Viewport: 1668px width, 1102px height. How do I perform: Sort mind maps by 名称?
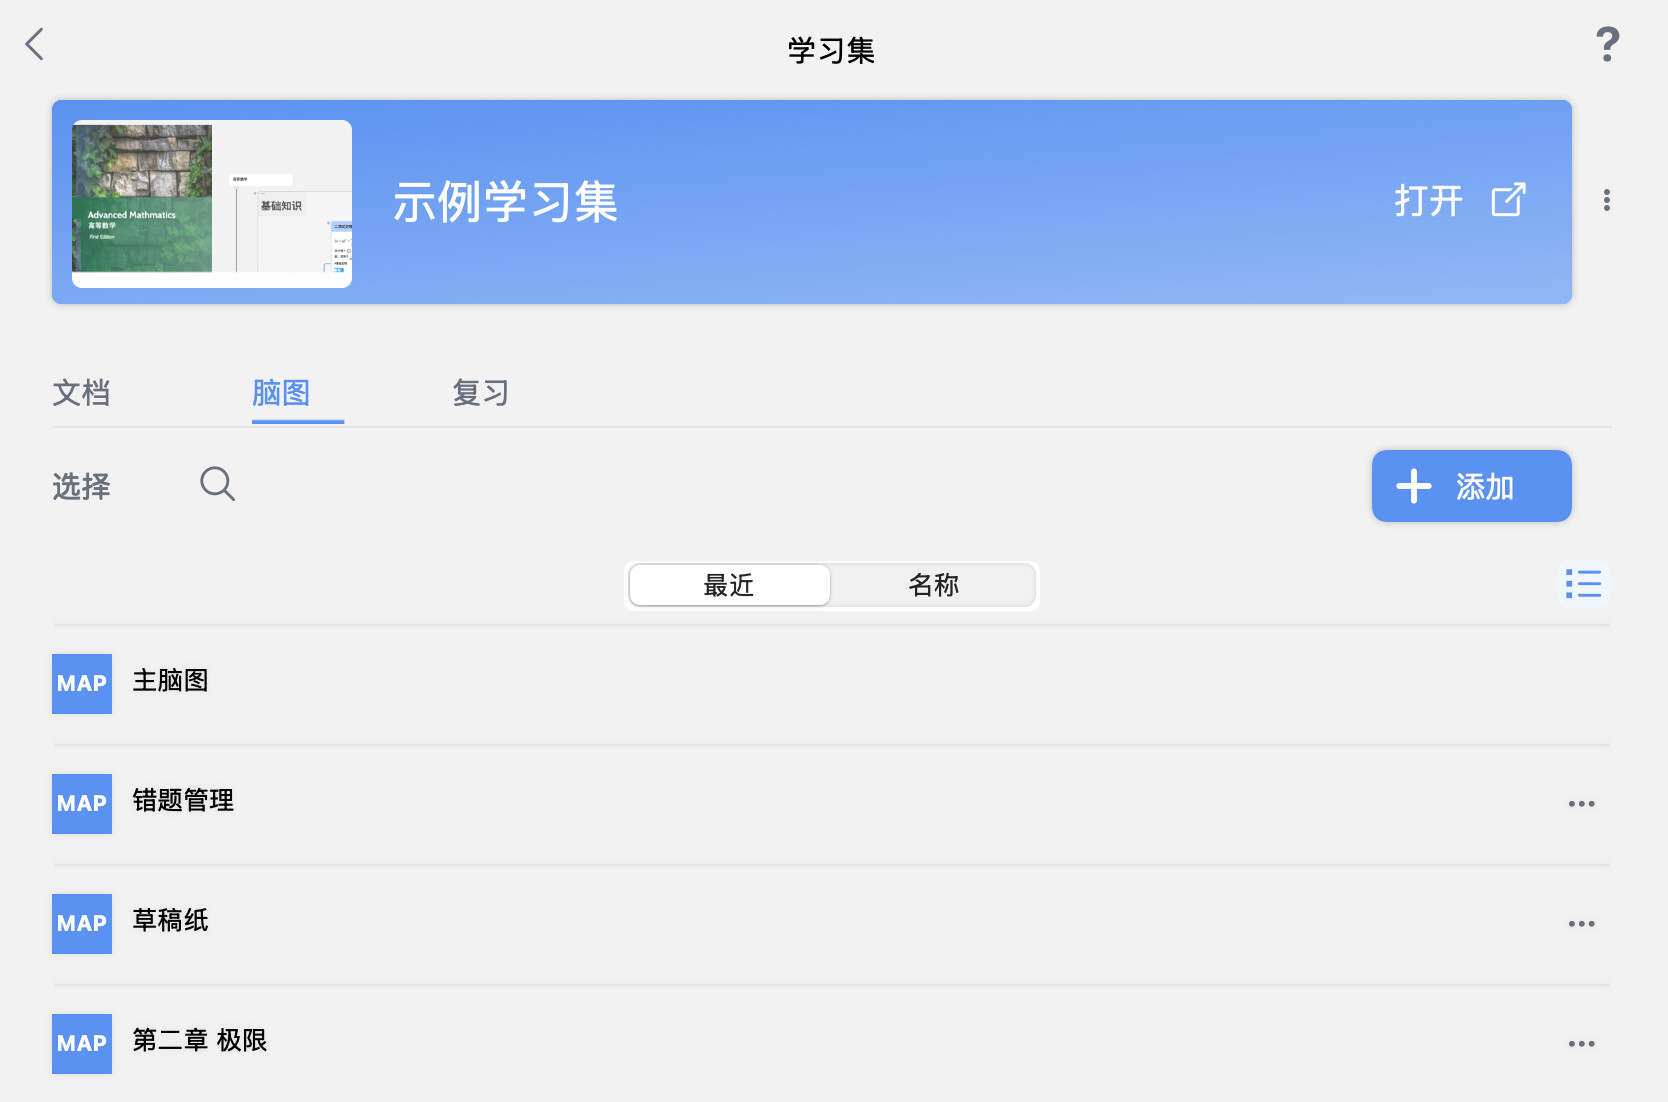click(933, 585)
